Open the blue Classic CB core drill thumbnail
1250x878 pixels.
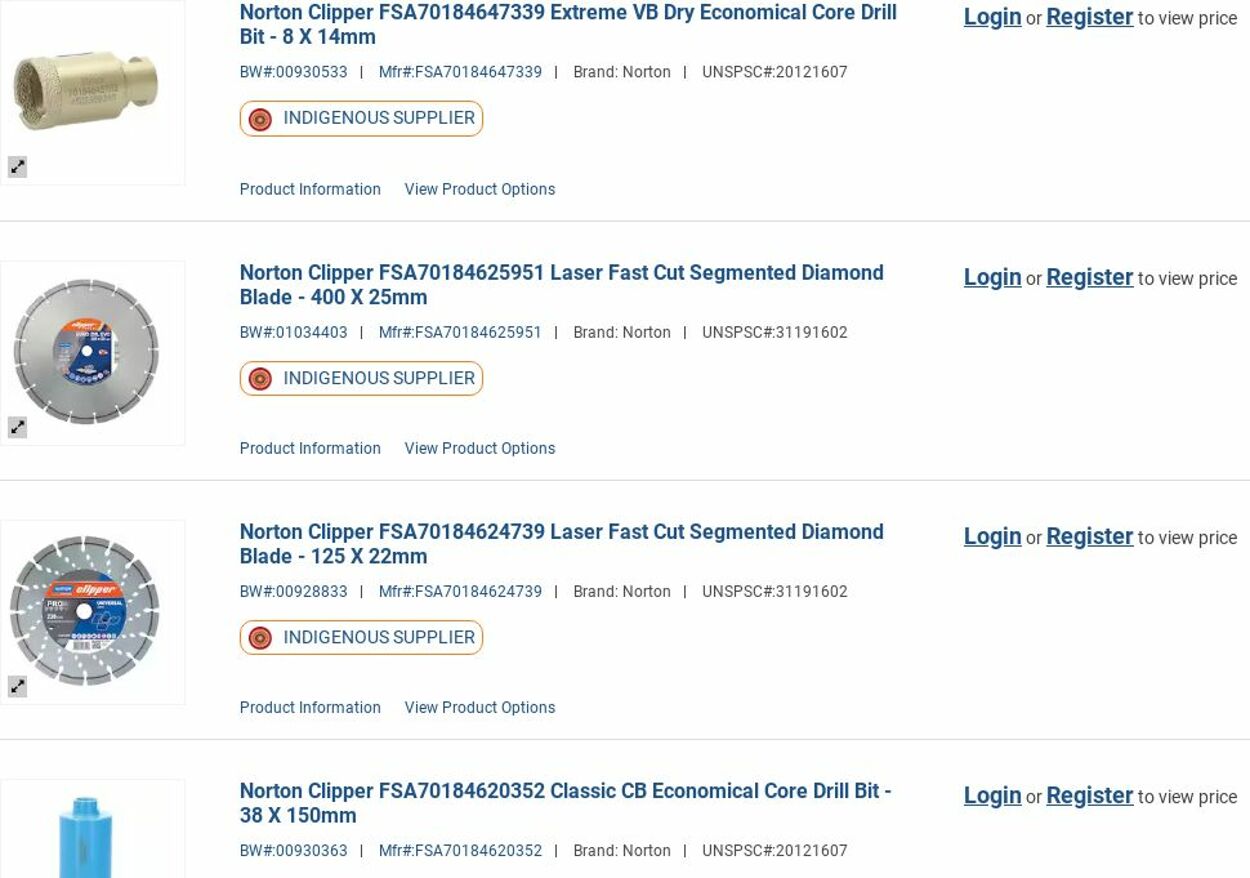[88, 834]
